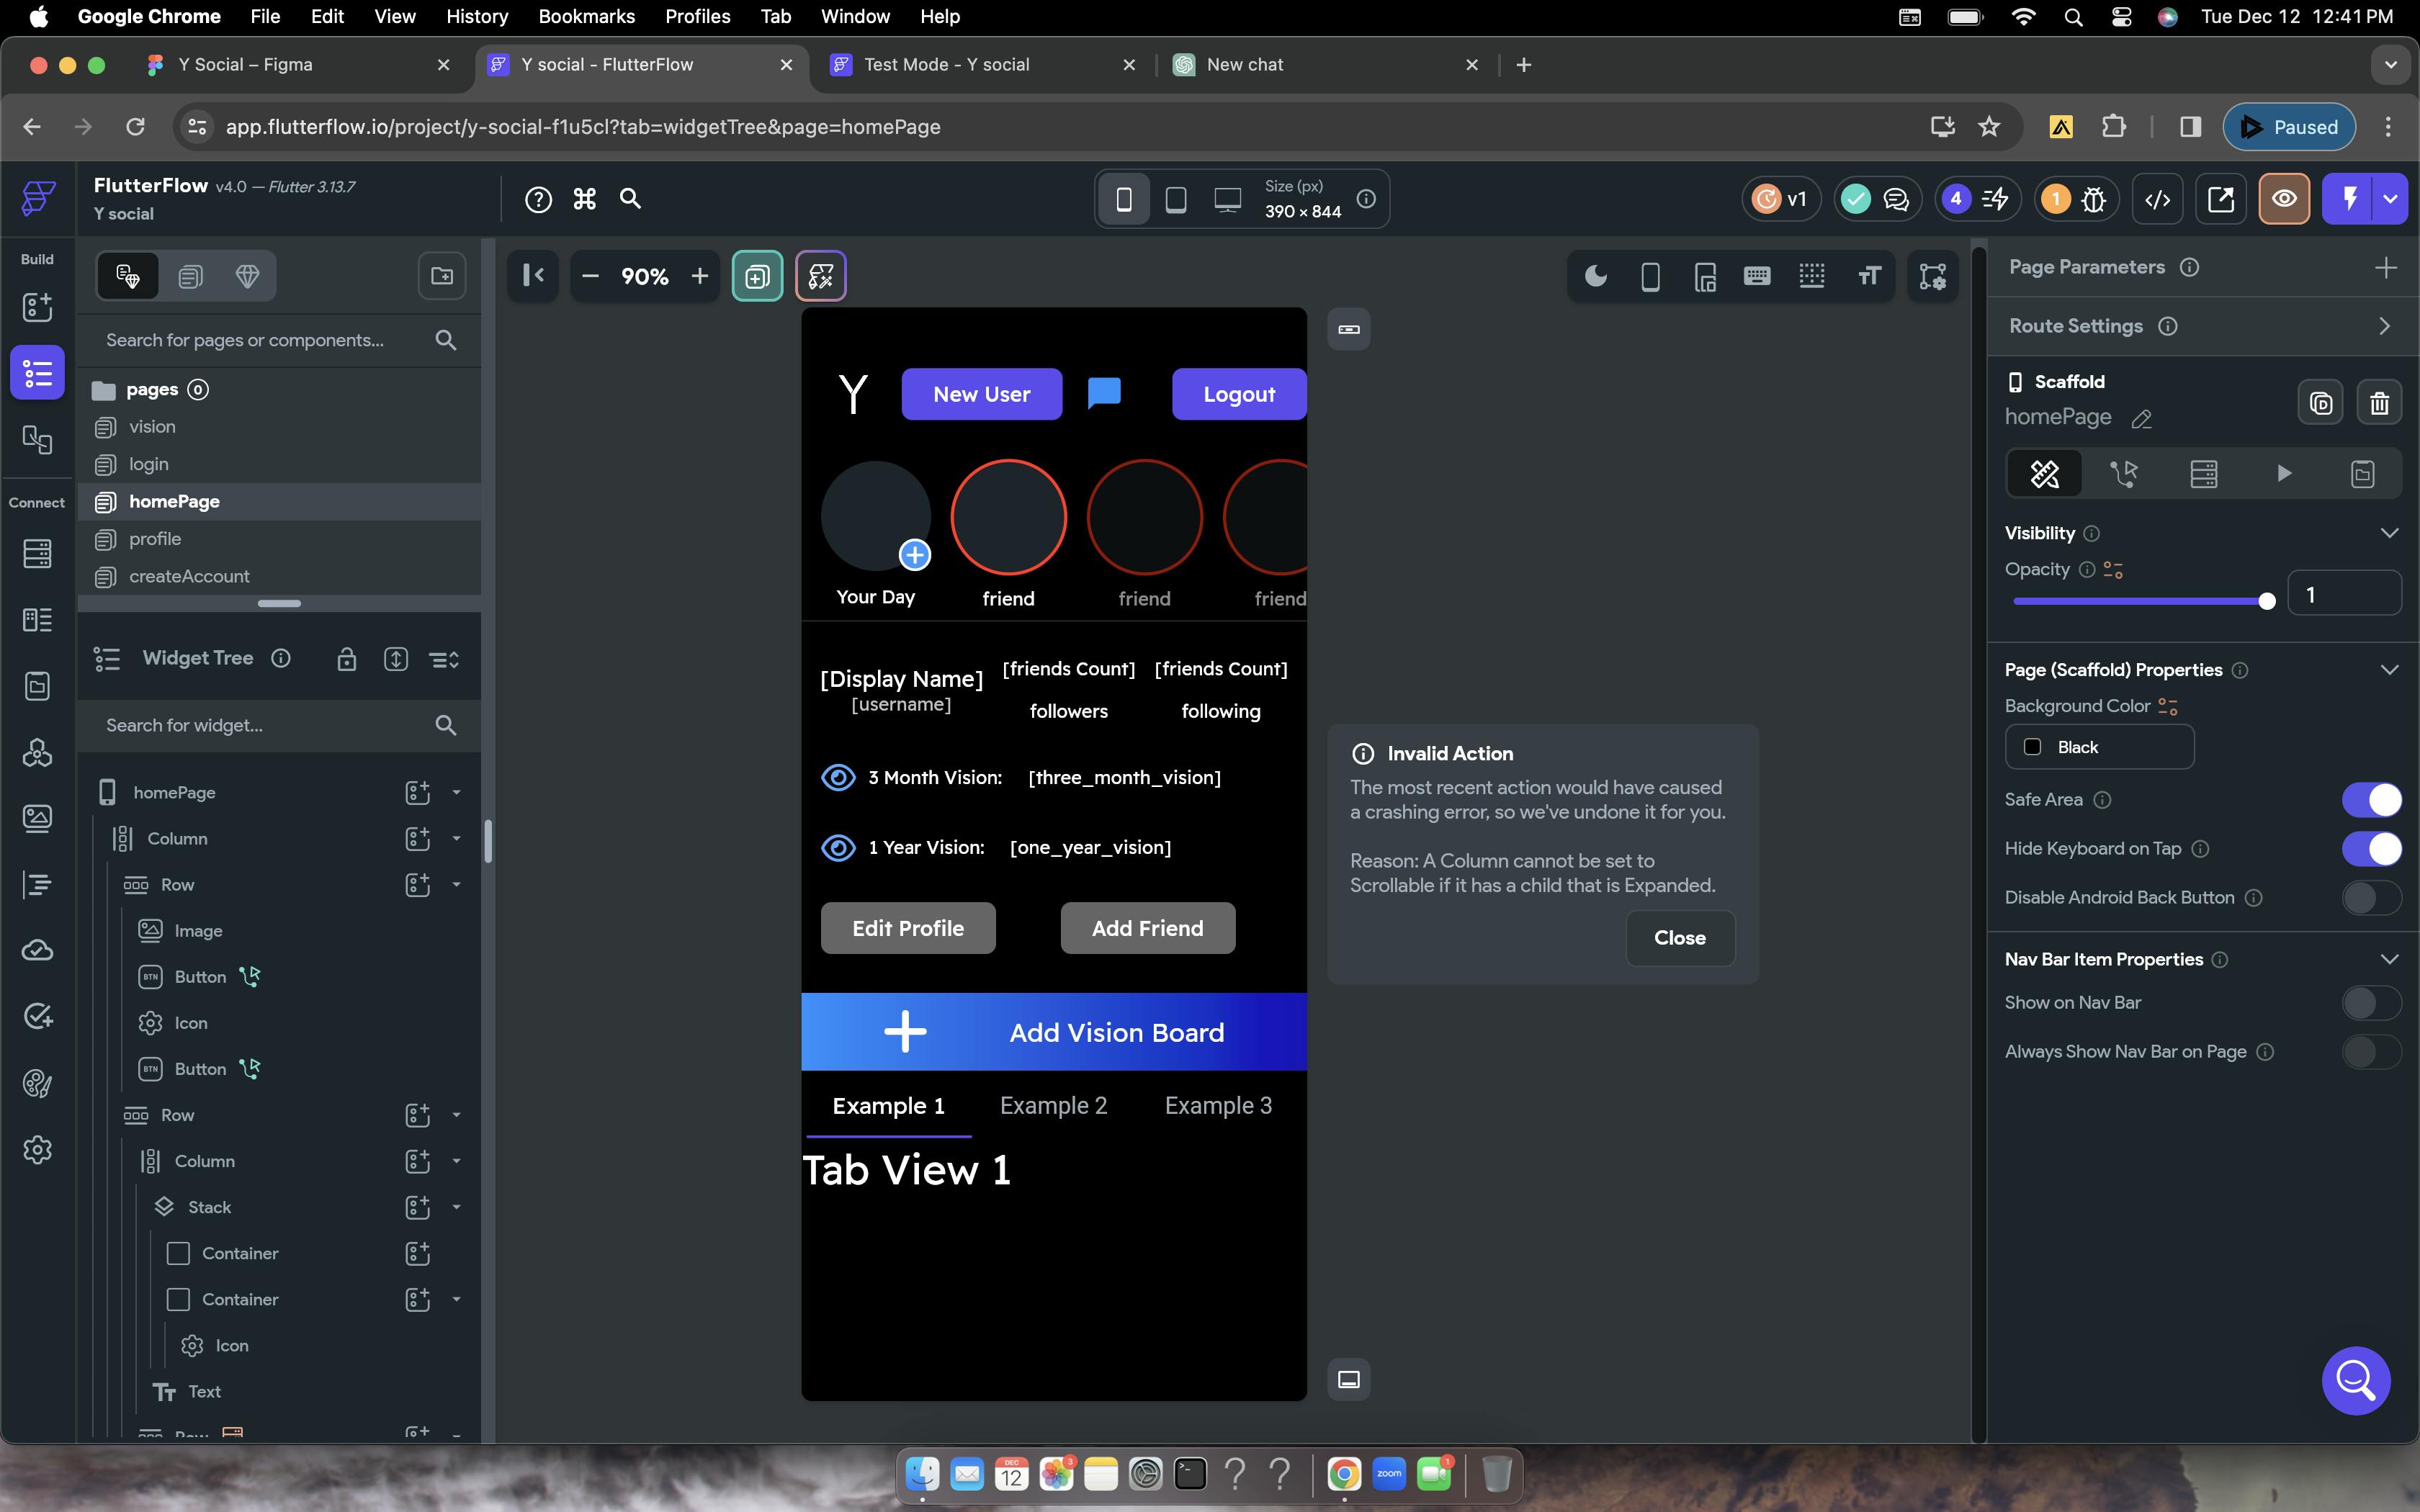Open the preview eye button
The image size is (2420, 1512).
(x=2284, y=199)
